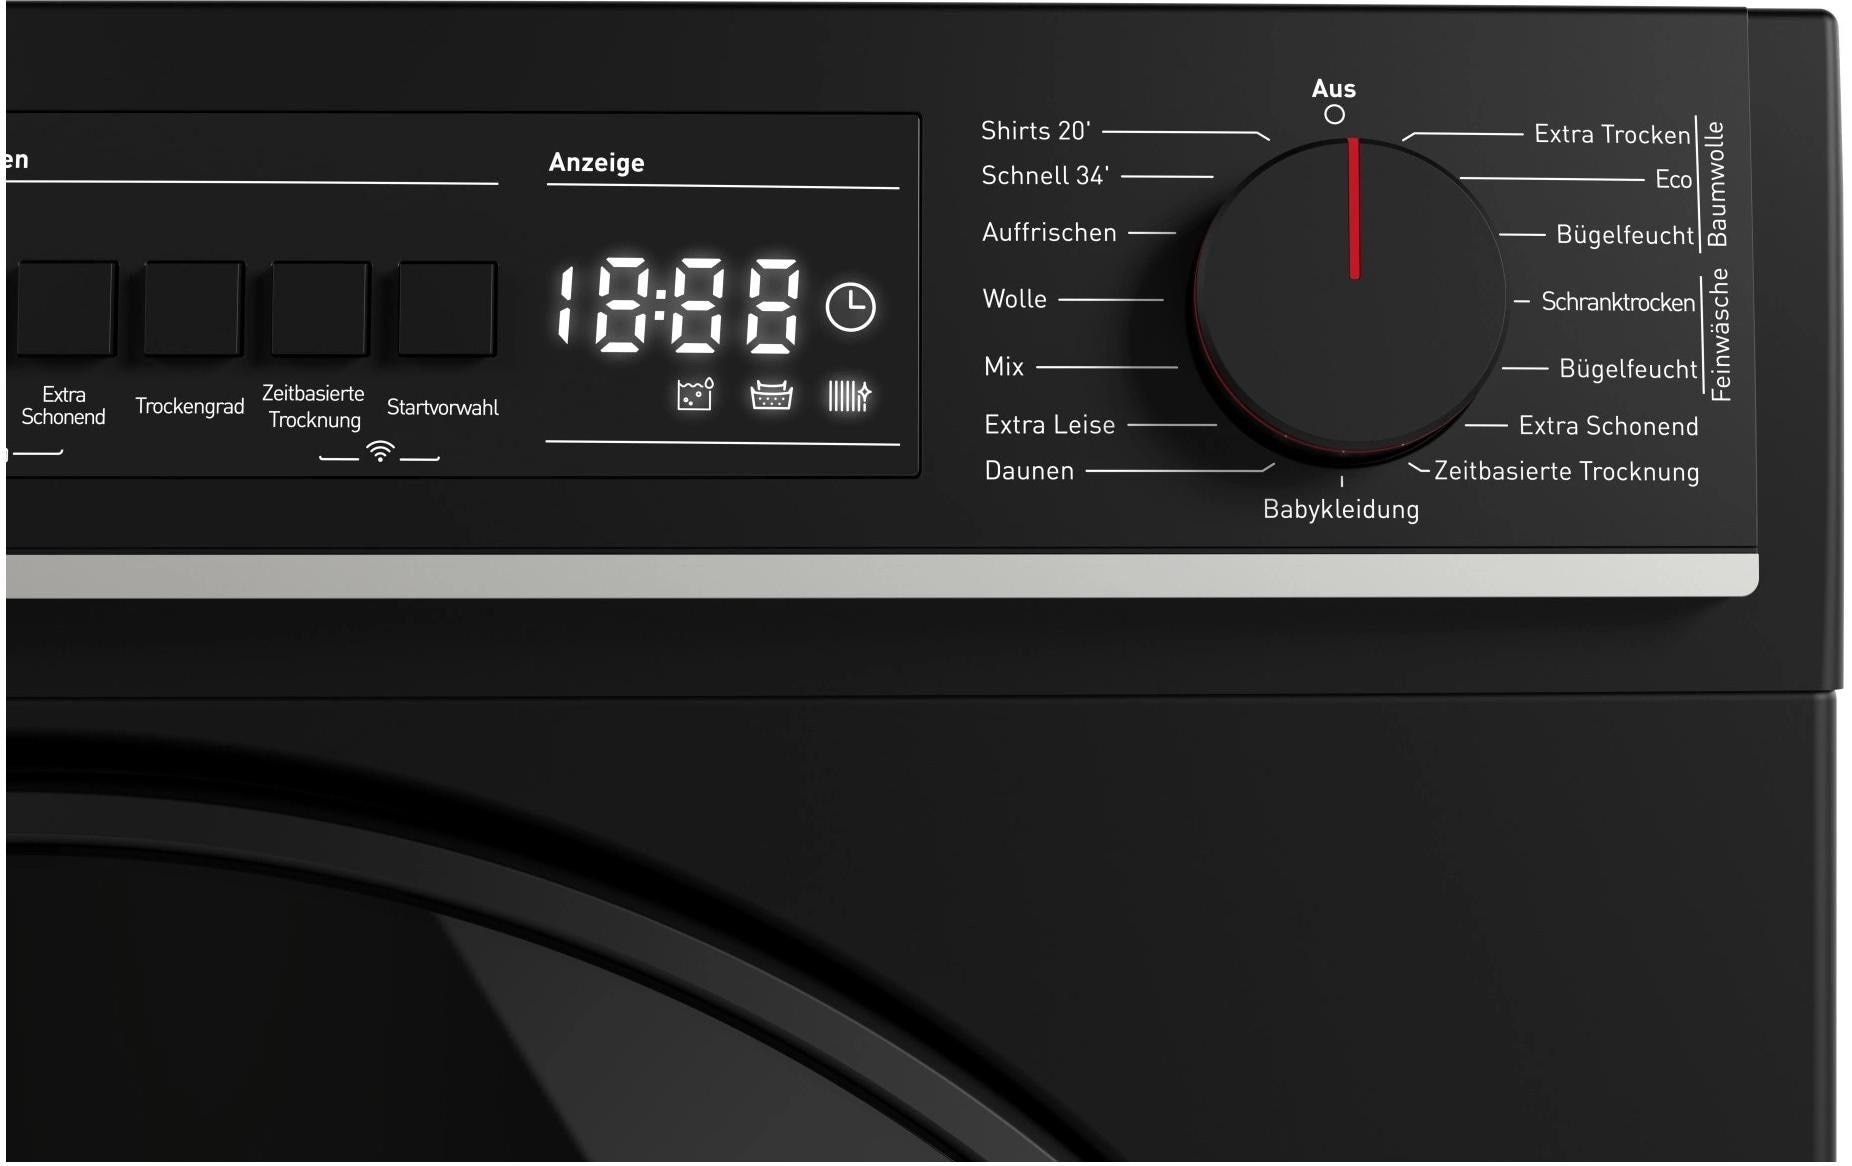Screen dimensions: 1852x1166
Task: Click the condenser cleaning icon
Action: [850, 394]
